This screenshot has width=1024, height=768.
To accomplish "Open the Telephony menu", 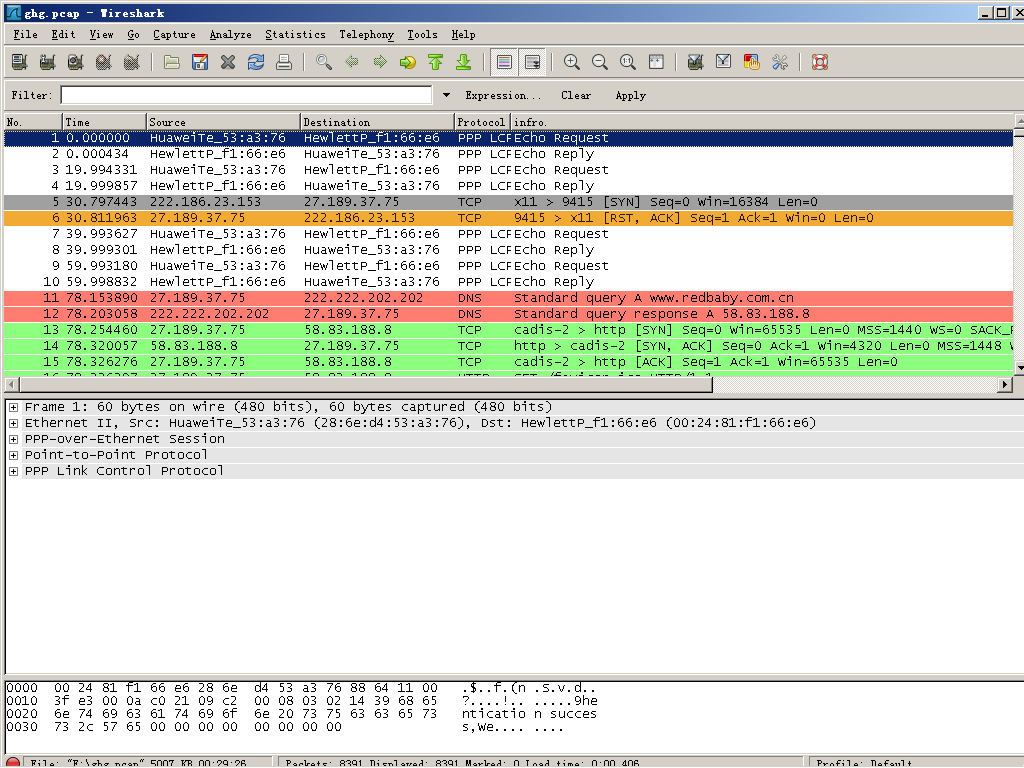I will click(366, 35).
